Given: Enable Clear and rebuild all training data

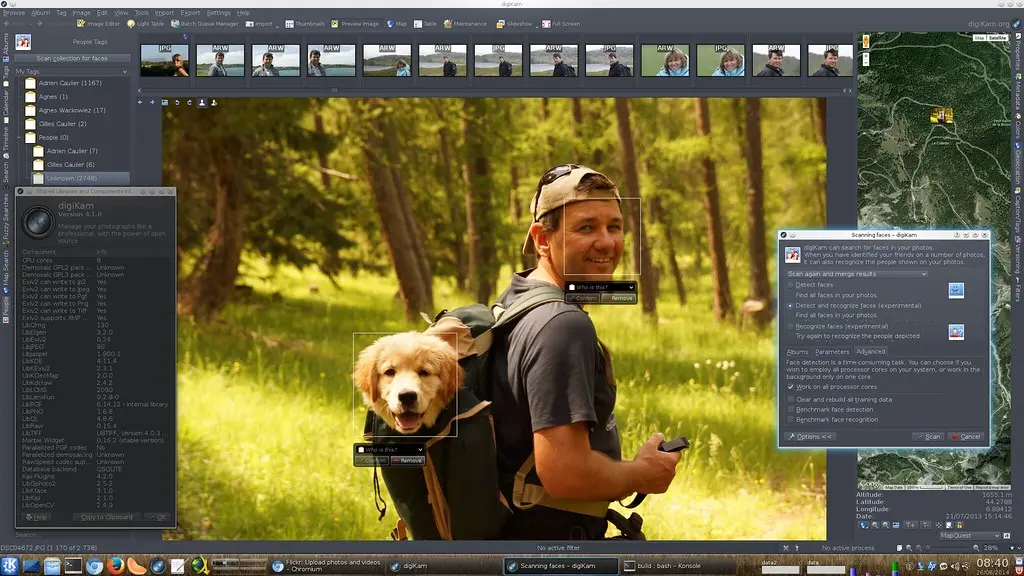Looking at the screenshot, I should [x=790, y=398].
